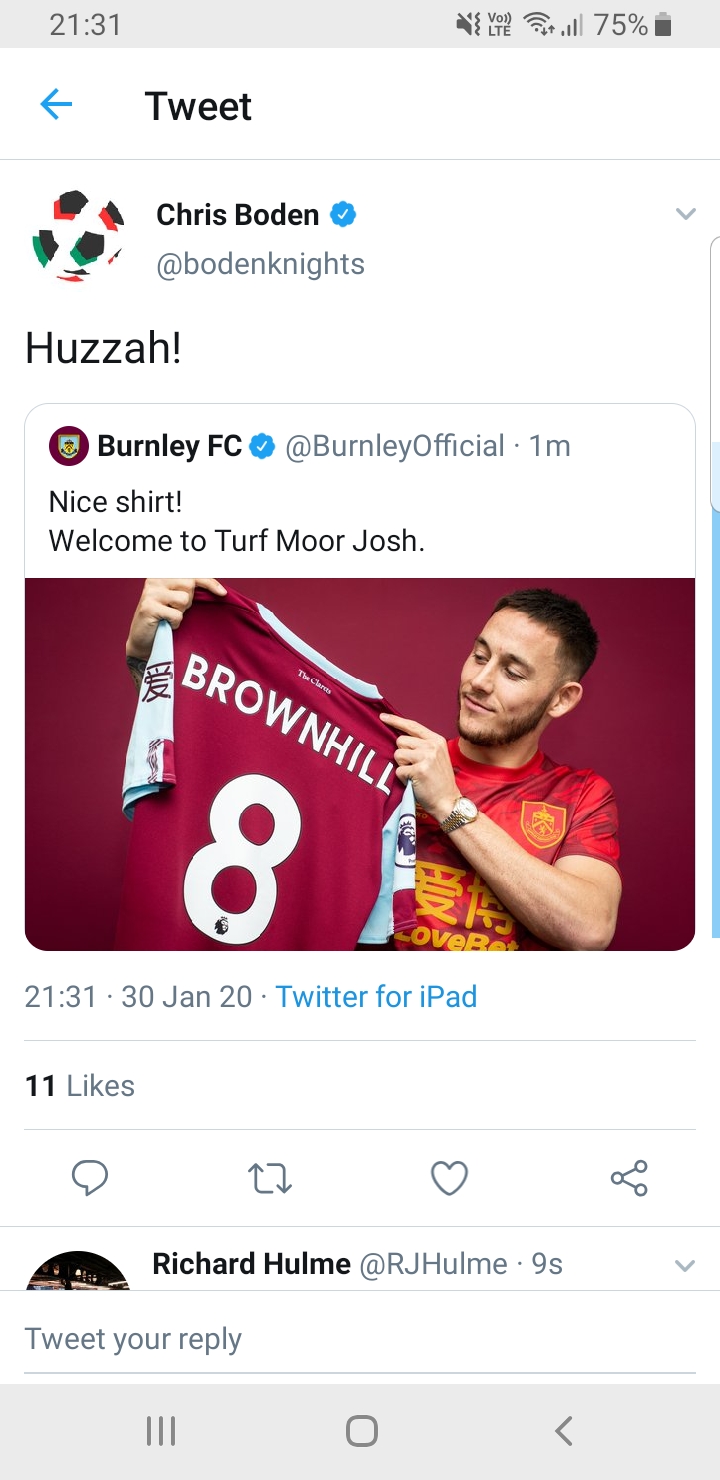Screen dimensions: 720x1480
Task: Expand Richard Hulme reply options chevron
Action: (x=685, y=1265)
